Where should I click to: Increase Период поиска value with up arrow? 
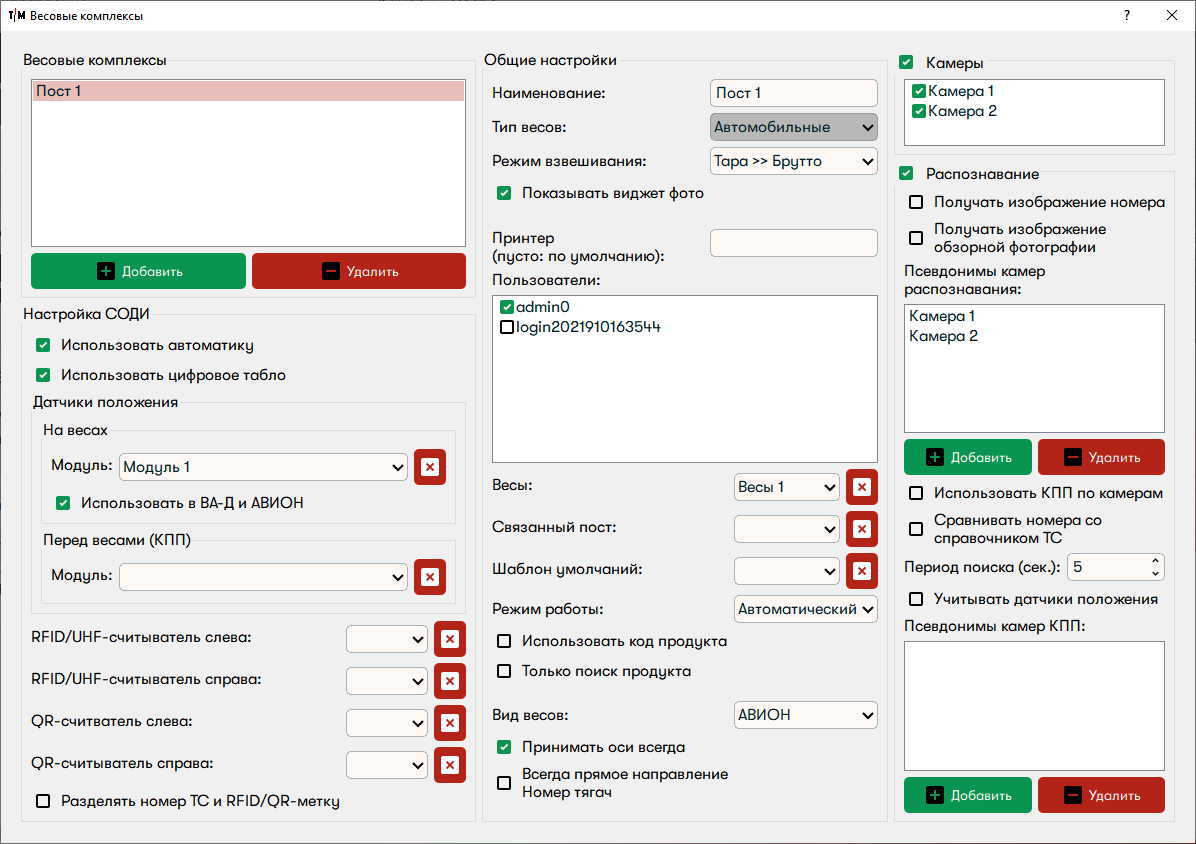click(x=1156, y=561)
